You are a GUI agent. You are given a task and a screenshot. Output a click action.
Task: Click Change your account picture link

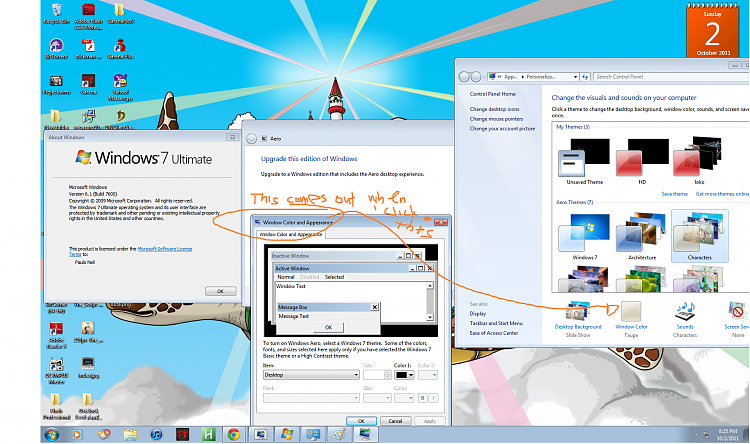[x=502, y=129]
